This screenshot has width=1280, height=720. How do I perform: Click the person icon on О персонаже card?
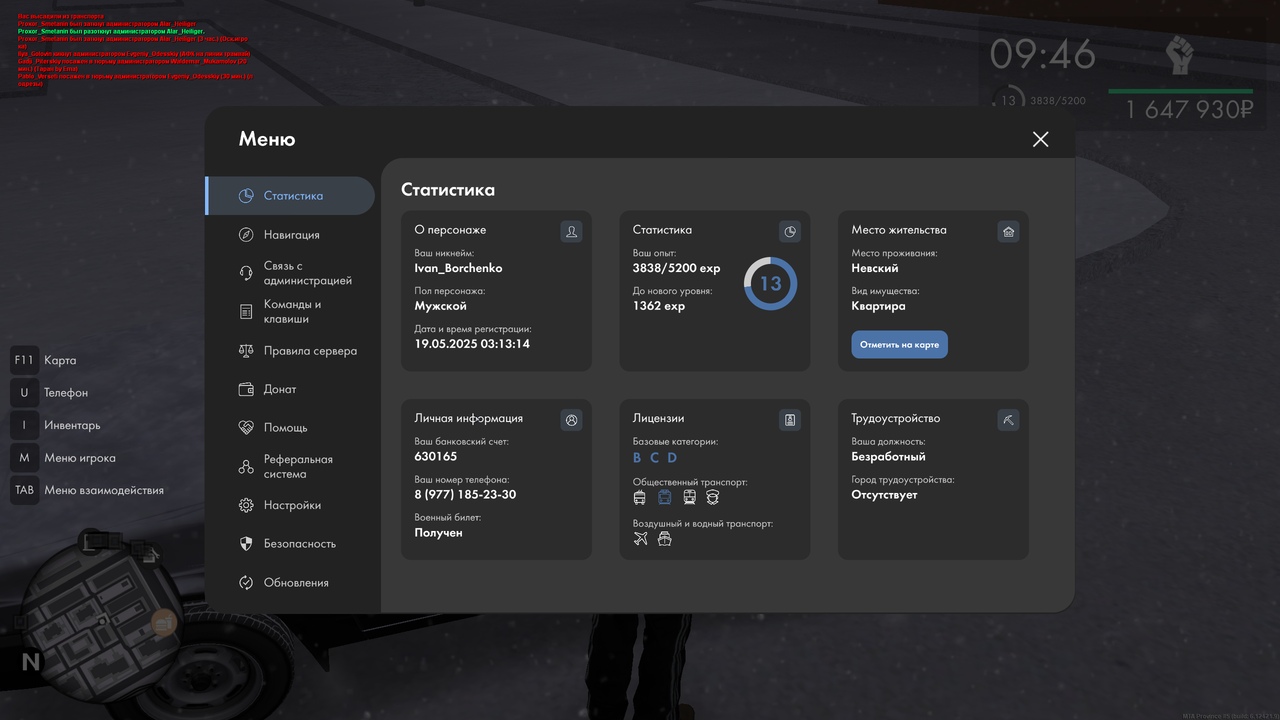[x=571, y=232]
